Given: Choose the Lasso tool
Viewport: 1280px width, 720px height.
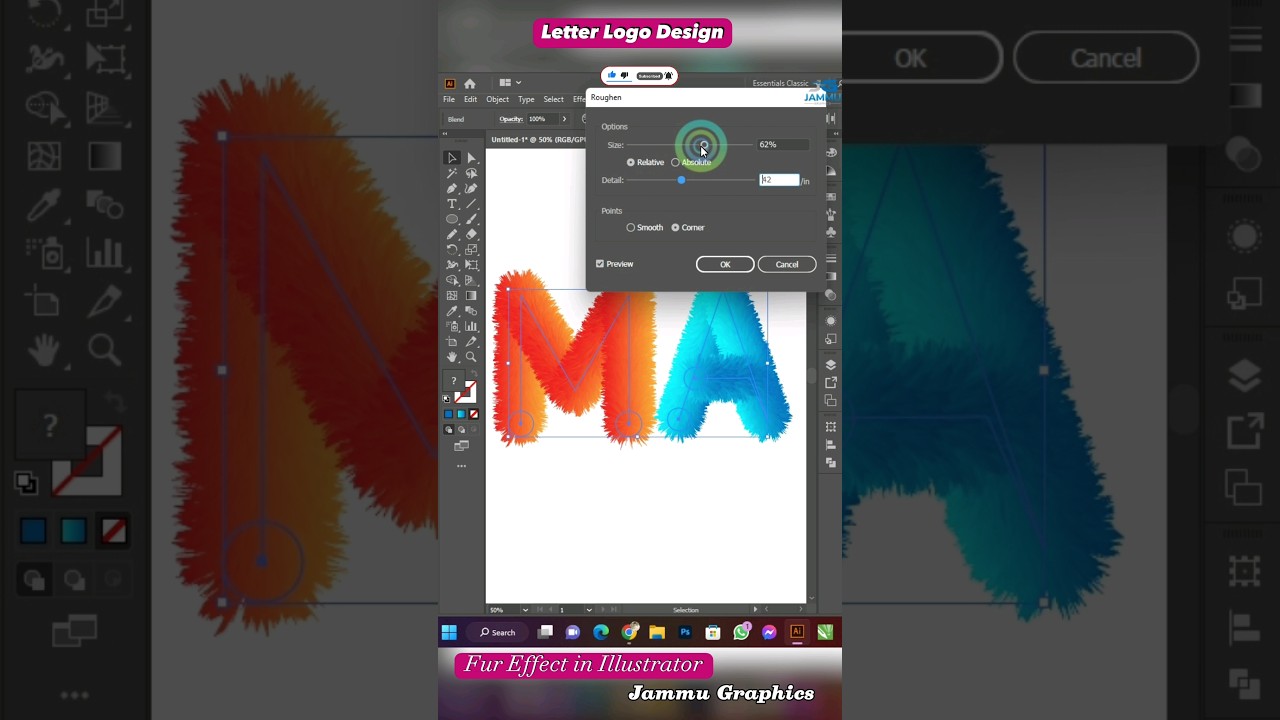Looking at the screenshot, I should pos(471,173).
